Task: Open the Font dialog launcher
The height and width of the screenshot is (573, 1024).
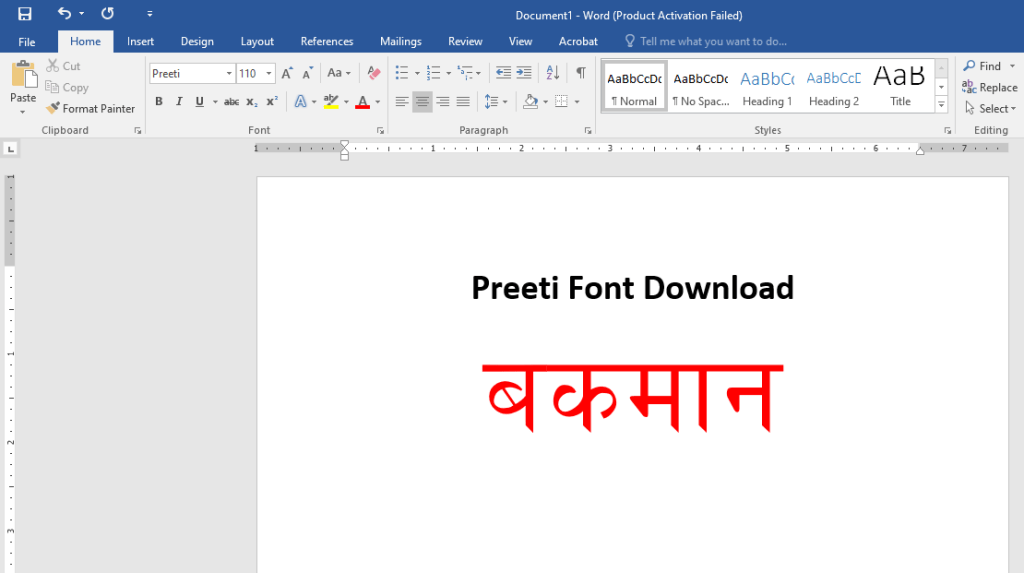Action: coord(380,131)
